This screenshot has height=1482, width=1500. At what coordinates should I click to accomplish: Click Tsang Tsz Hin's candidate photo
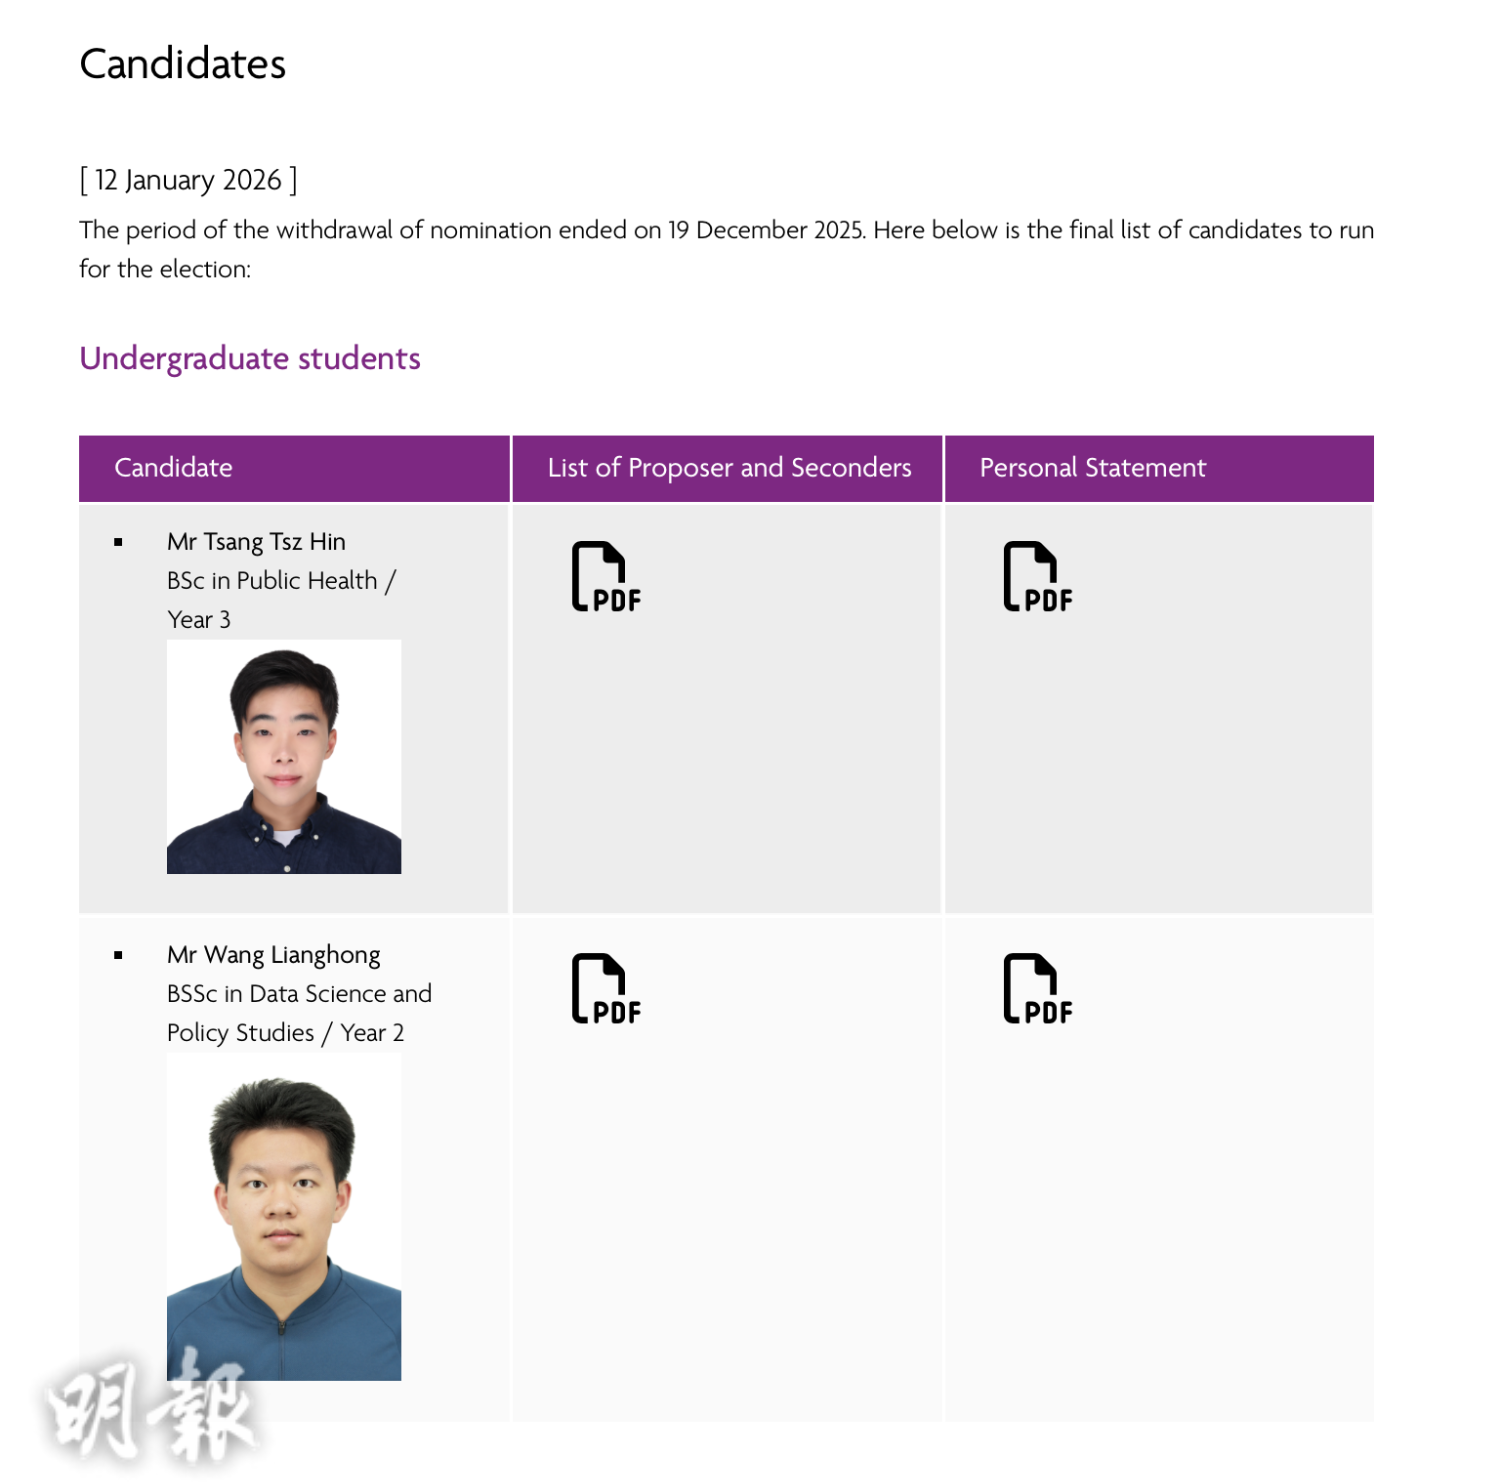coord(284,757)
